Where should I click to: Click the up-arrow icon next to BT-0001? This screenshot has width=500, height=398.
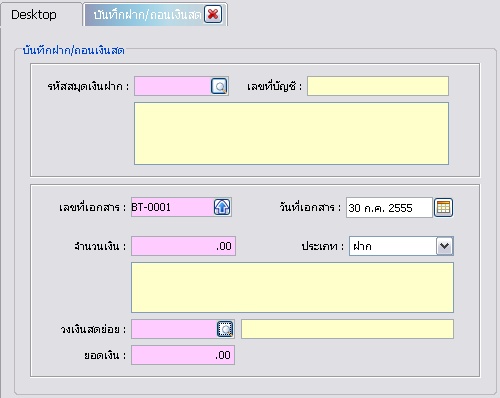[x=222, y=207]
